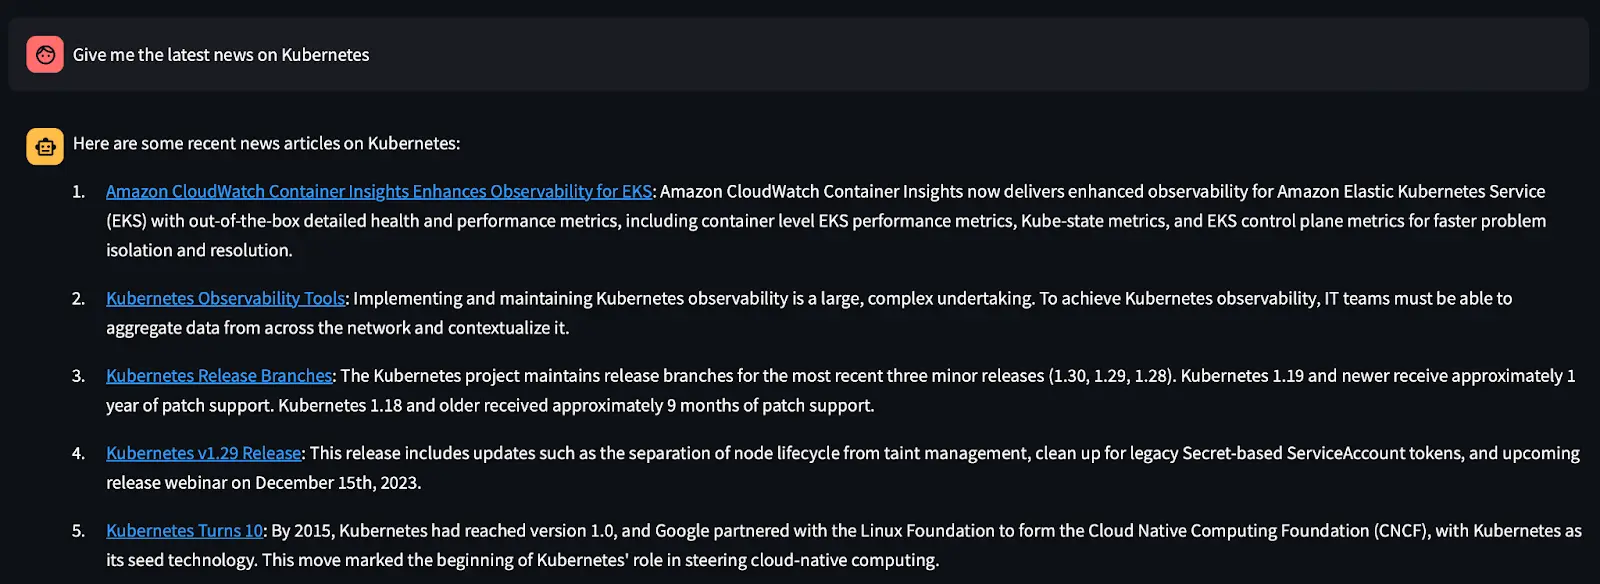Click list number 1 marker
This screenshot has width=1600, height=584.
[x=78, y=191]
